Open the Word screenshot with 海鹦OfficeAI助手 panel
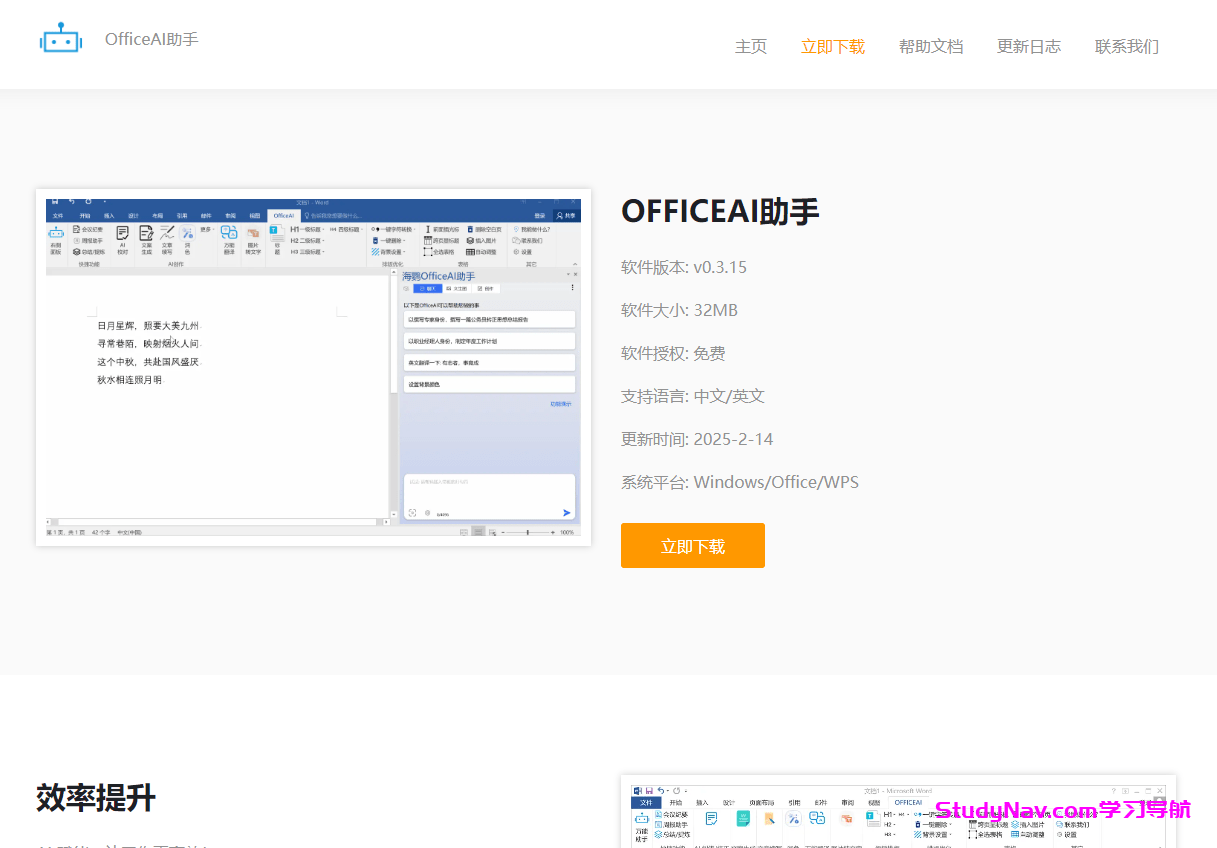Viewport: 1217px width, 848px height. click(x=313, y=367)
